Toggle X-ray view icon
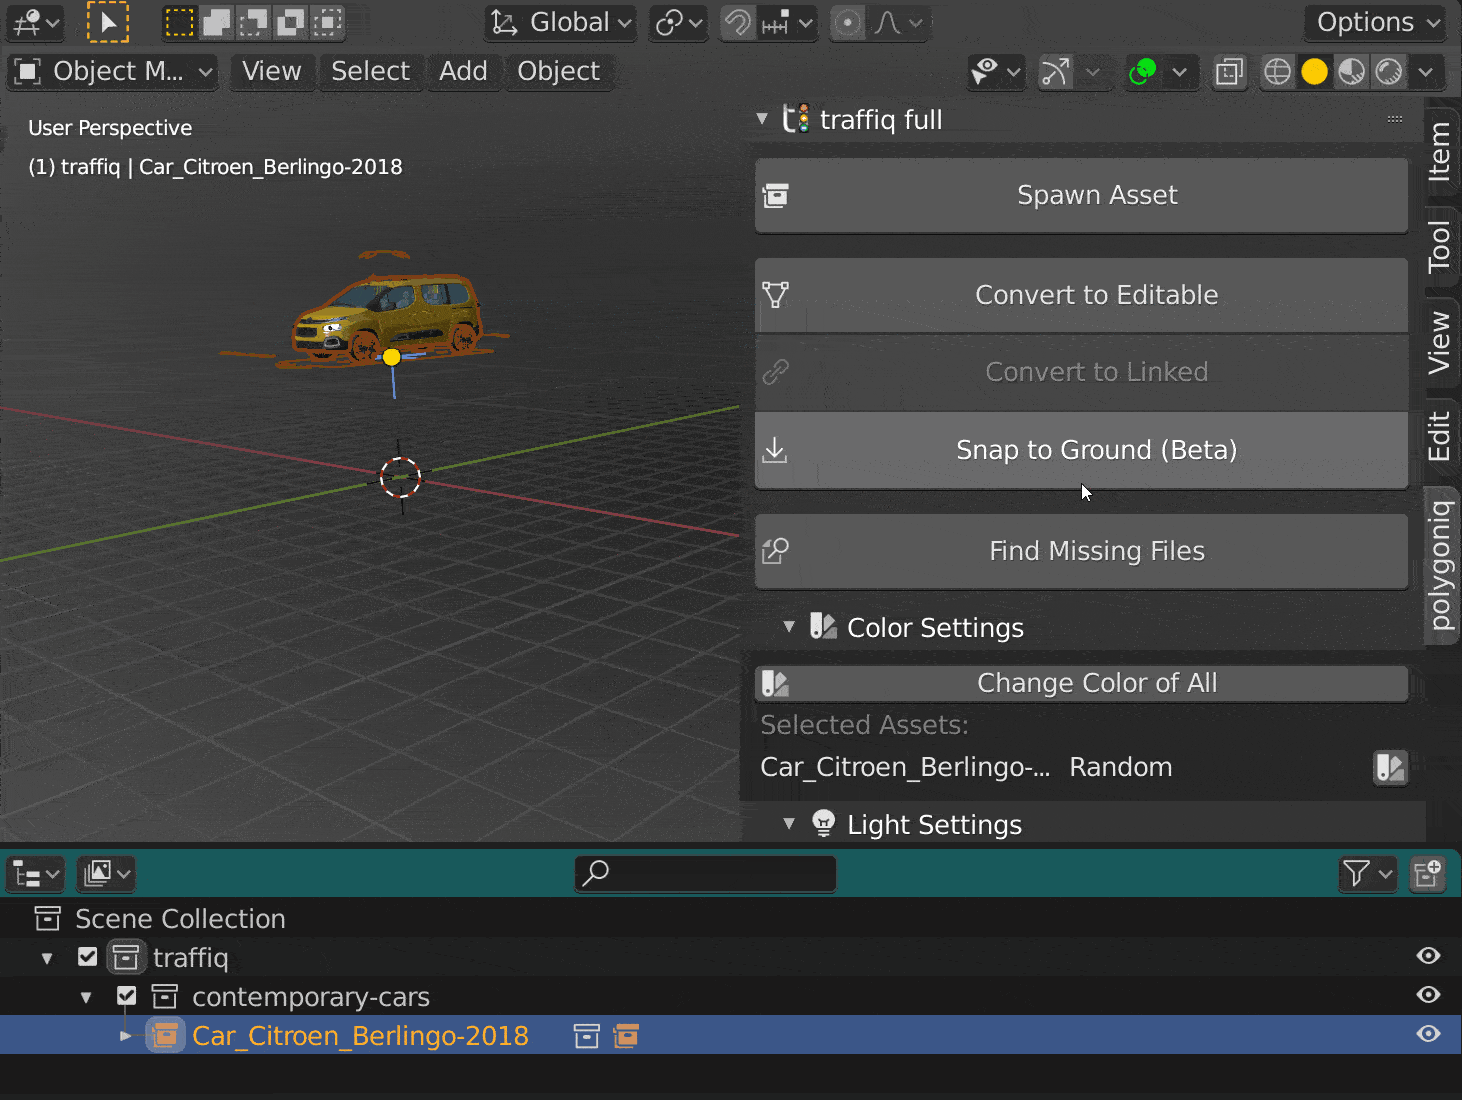 tap(1229, 72)
